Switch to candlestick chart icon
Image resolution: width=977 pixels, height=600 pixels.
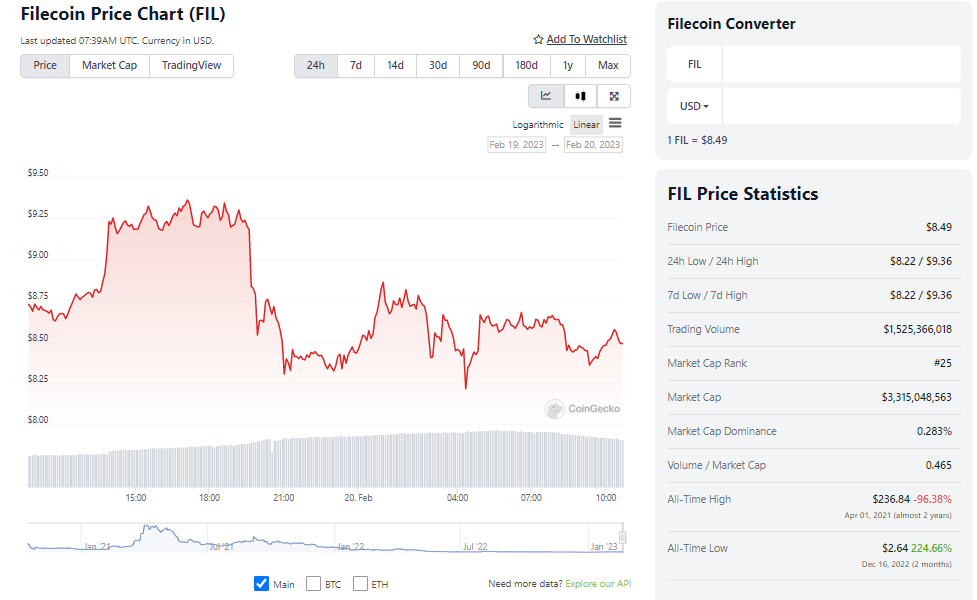581,96
